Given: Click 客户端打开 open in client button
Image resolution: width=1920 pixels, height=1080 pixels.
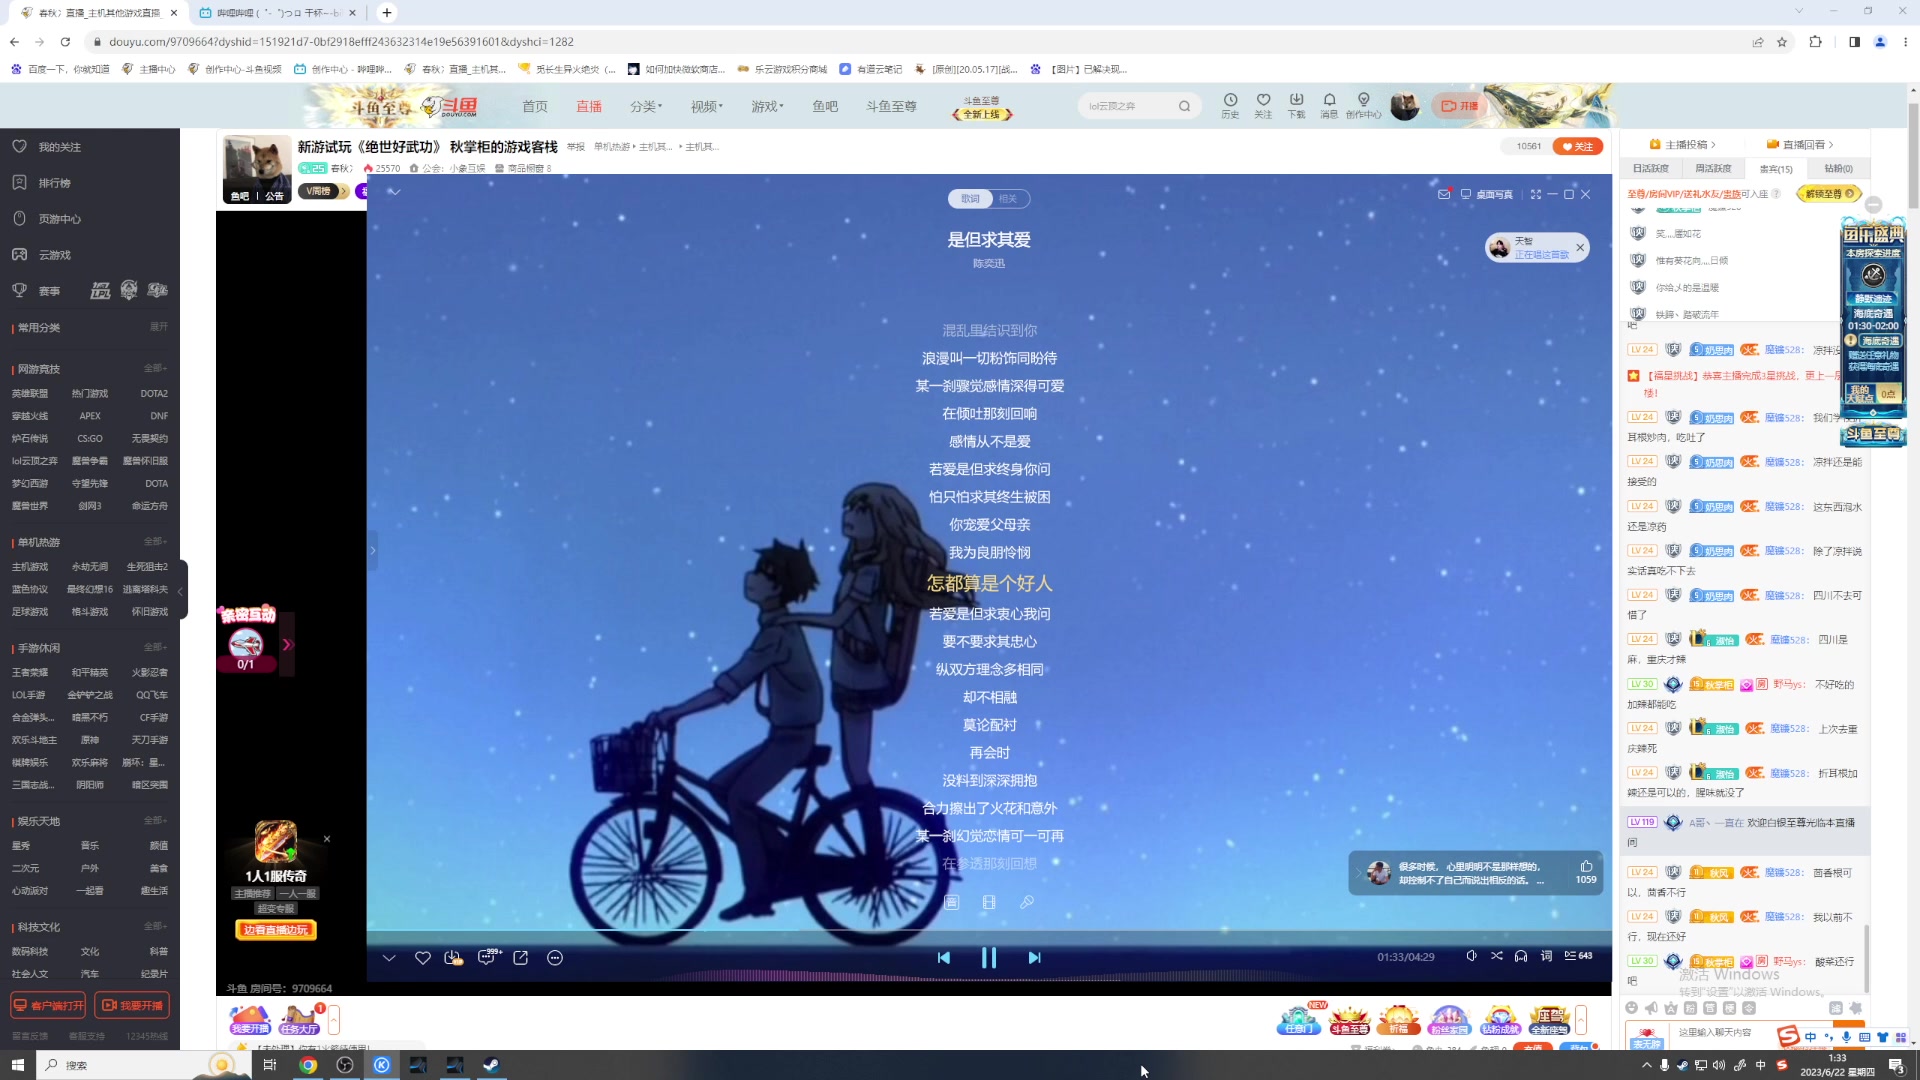Looking at the screenshot, I should (48, 1005).
